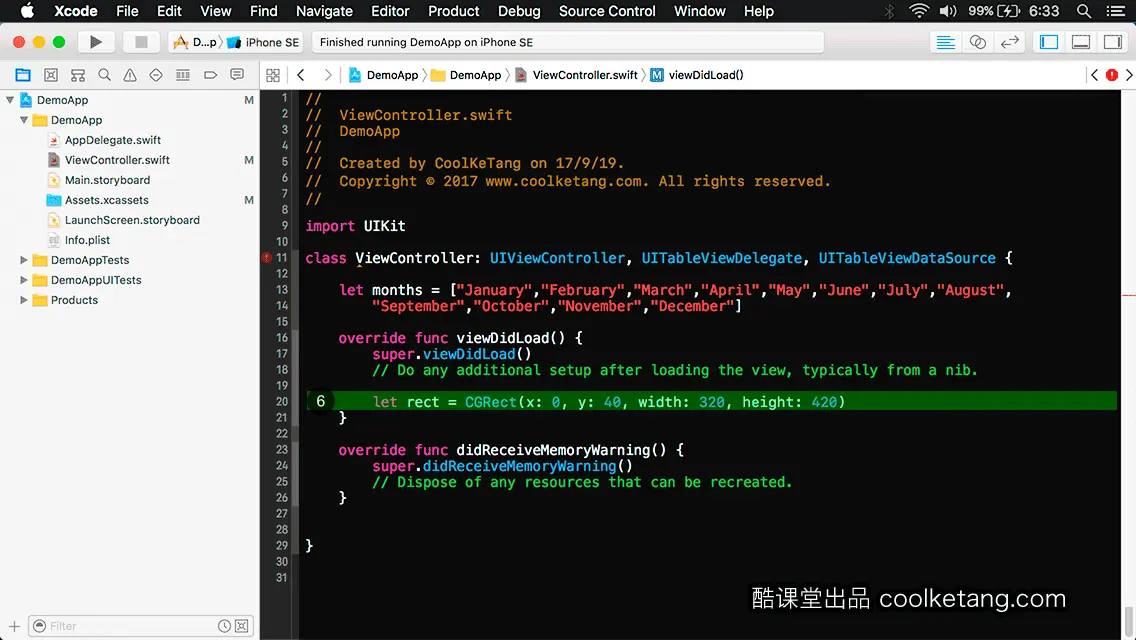
Task: Open Assets.xcassets catalog
Action: tap(106, 200)
